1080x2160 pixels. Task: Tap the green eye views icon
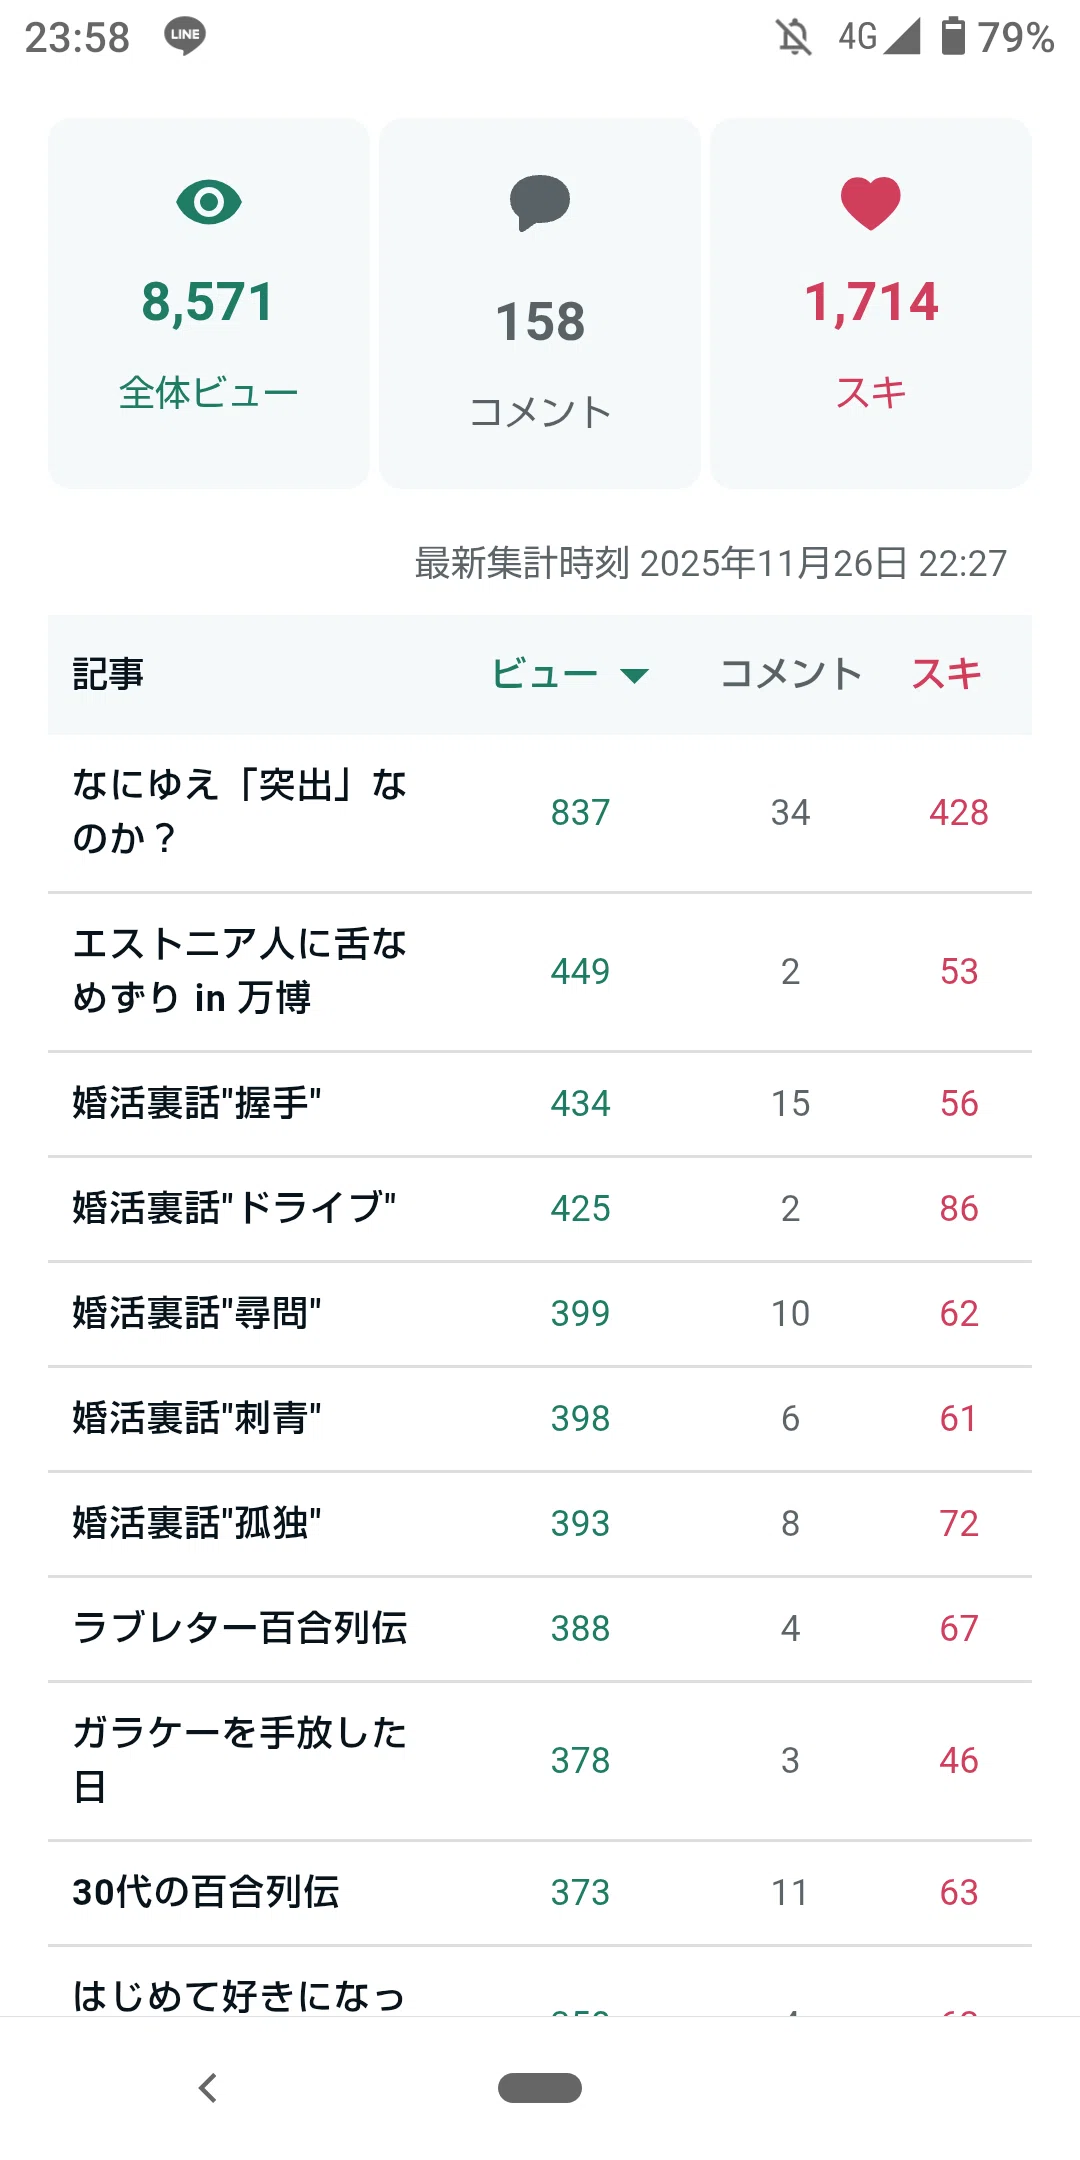(x=209, y=203)
